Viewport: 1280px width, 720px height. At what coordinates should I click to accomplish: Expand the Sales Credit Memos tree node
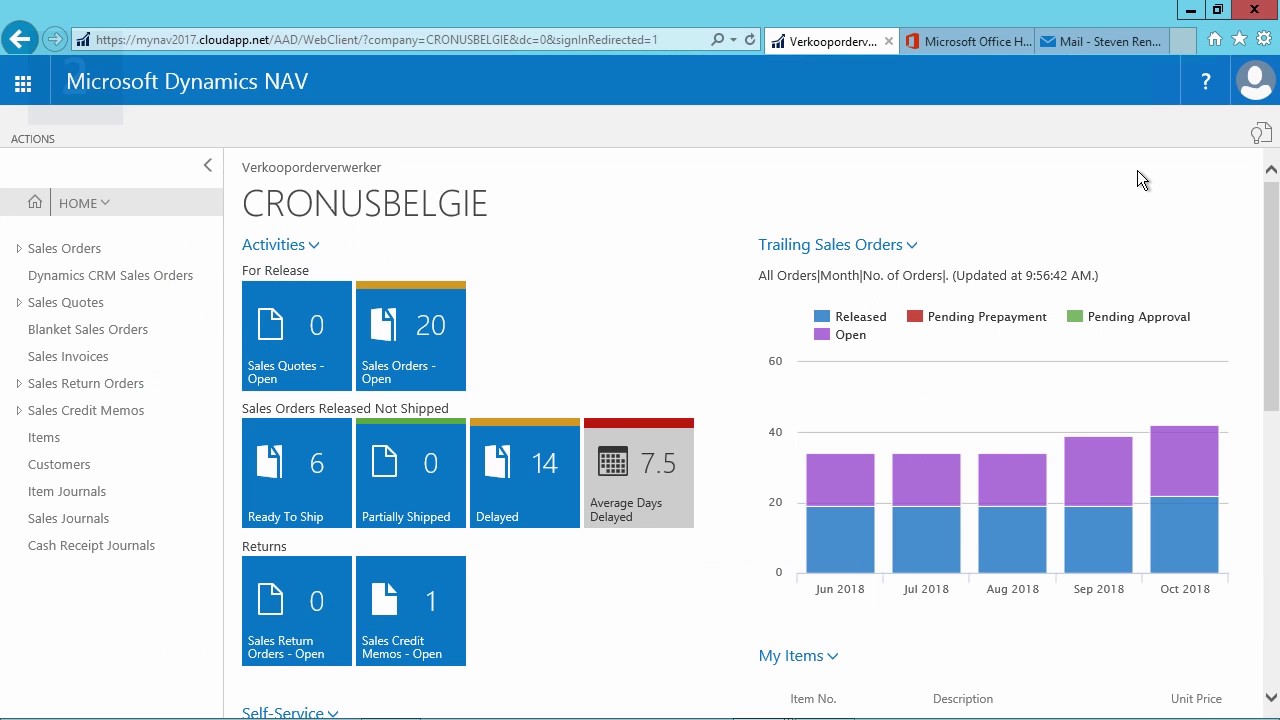pos(19,410)
